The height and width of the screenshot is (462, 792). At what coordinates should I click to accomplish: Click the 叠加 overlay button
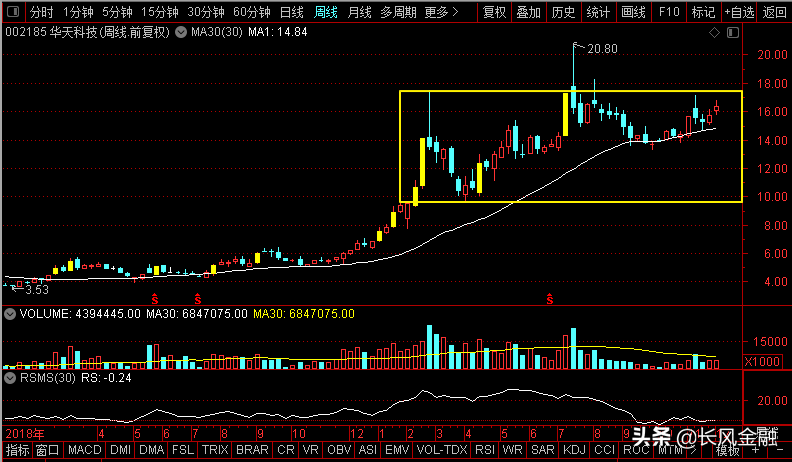click(x=529, y=12)
